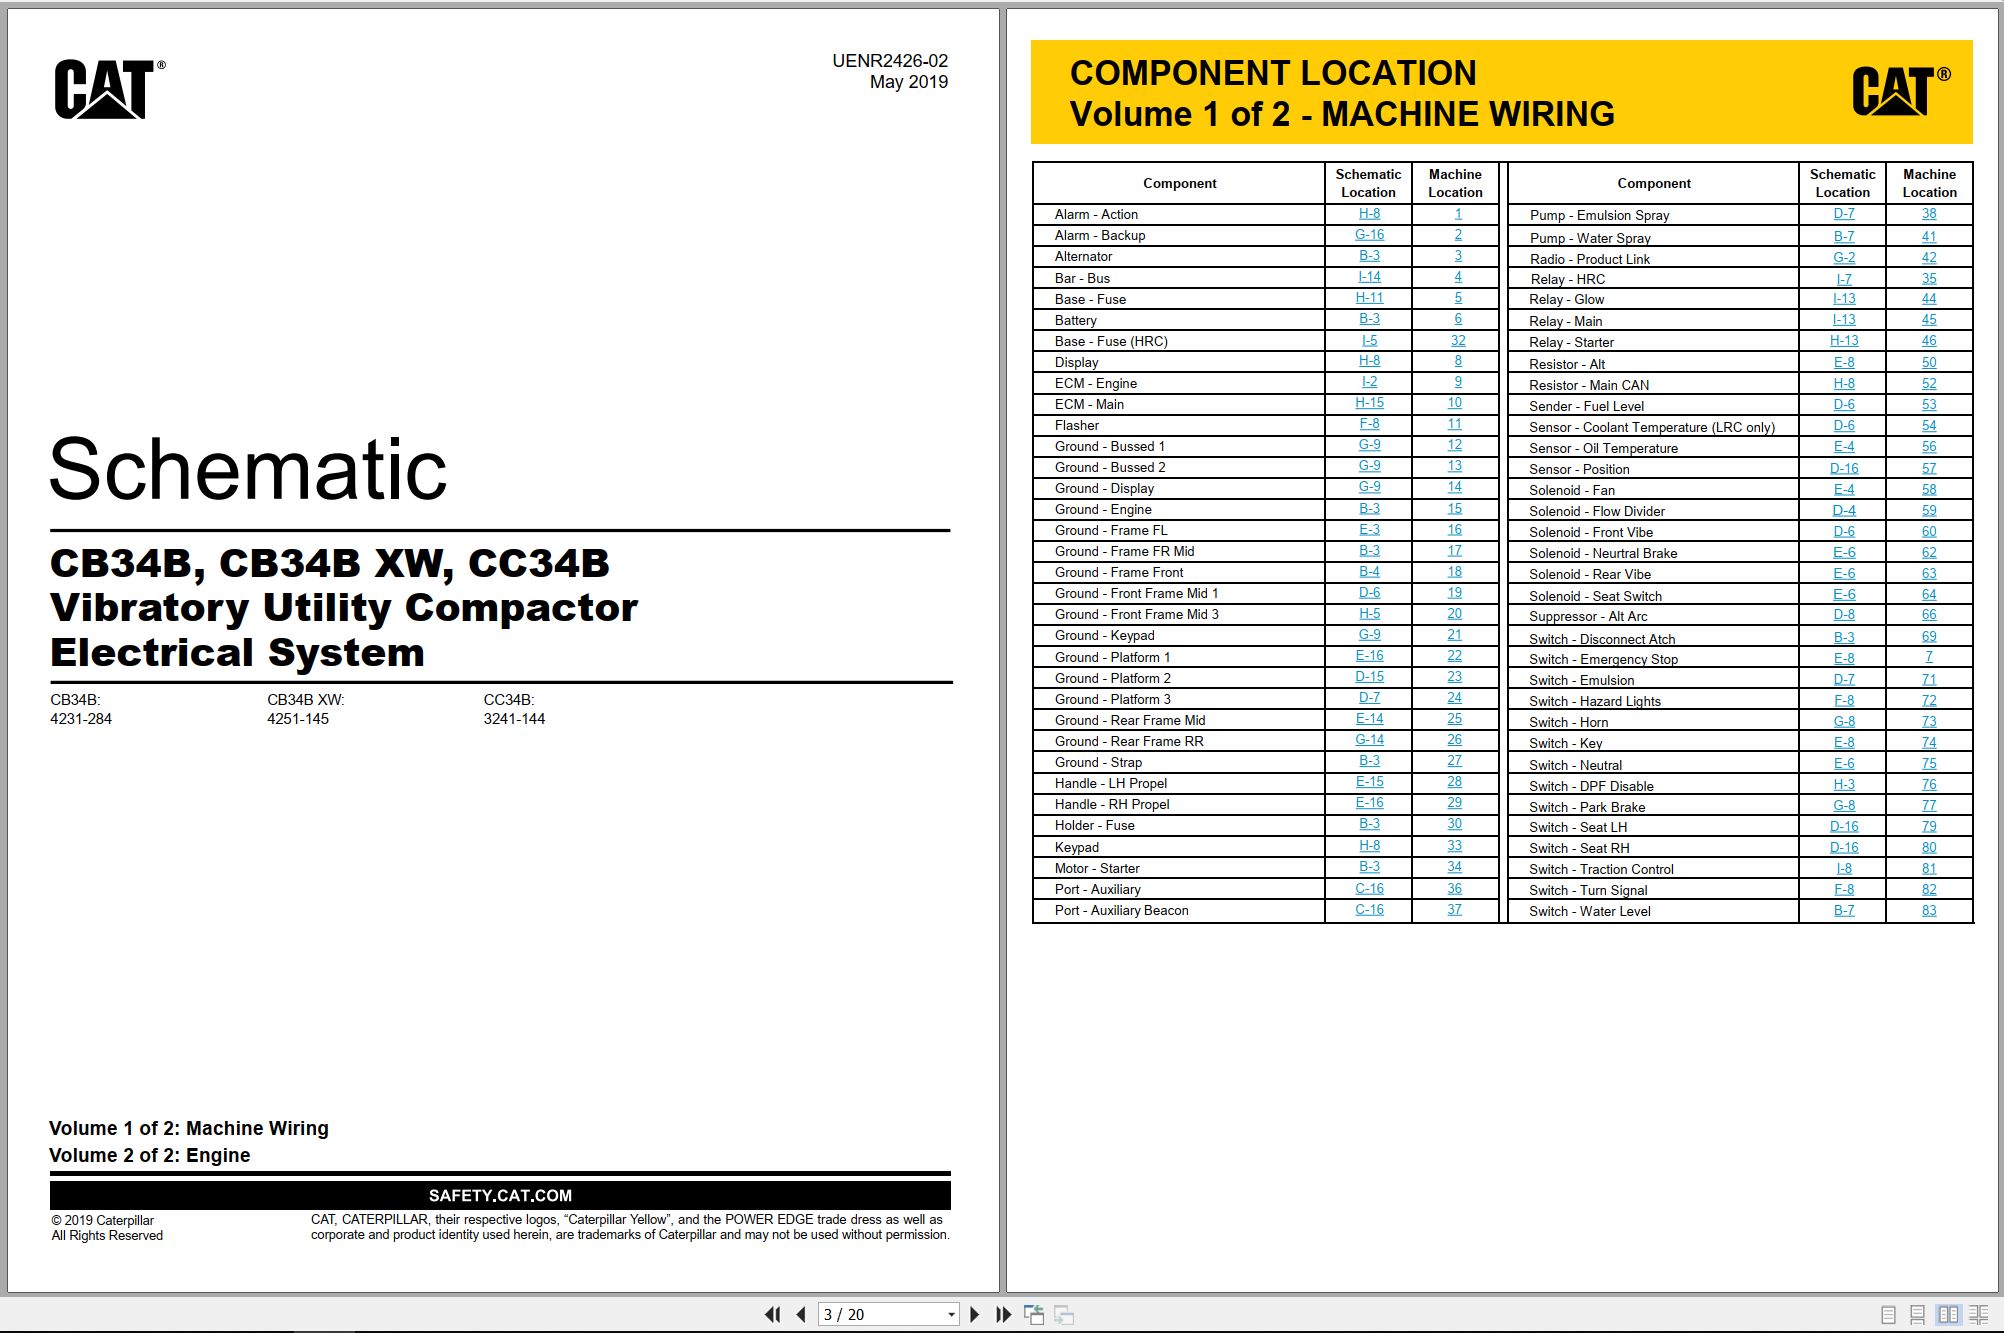2004x1333 pixels.
Task: Open E-3 link for Ground - Frame FL
Action: tap(1369, 530)
